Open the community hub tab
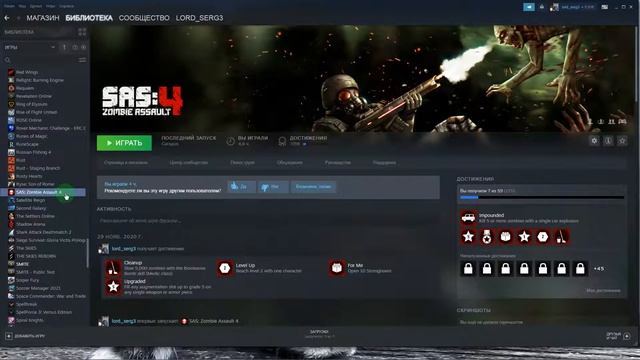Image resolution: width=640 pixels, height=360 pixels. 189,162
